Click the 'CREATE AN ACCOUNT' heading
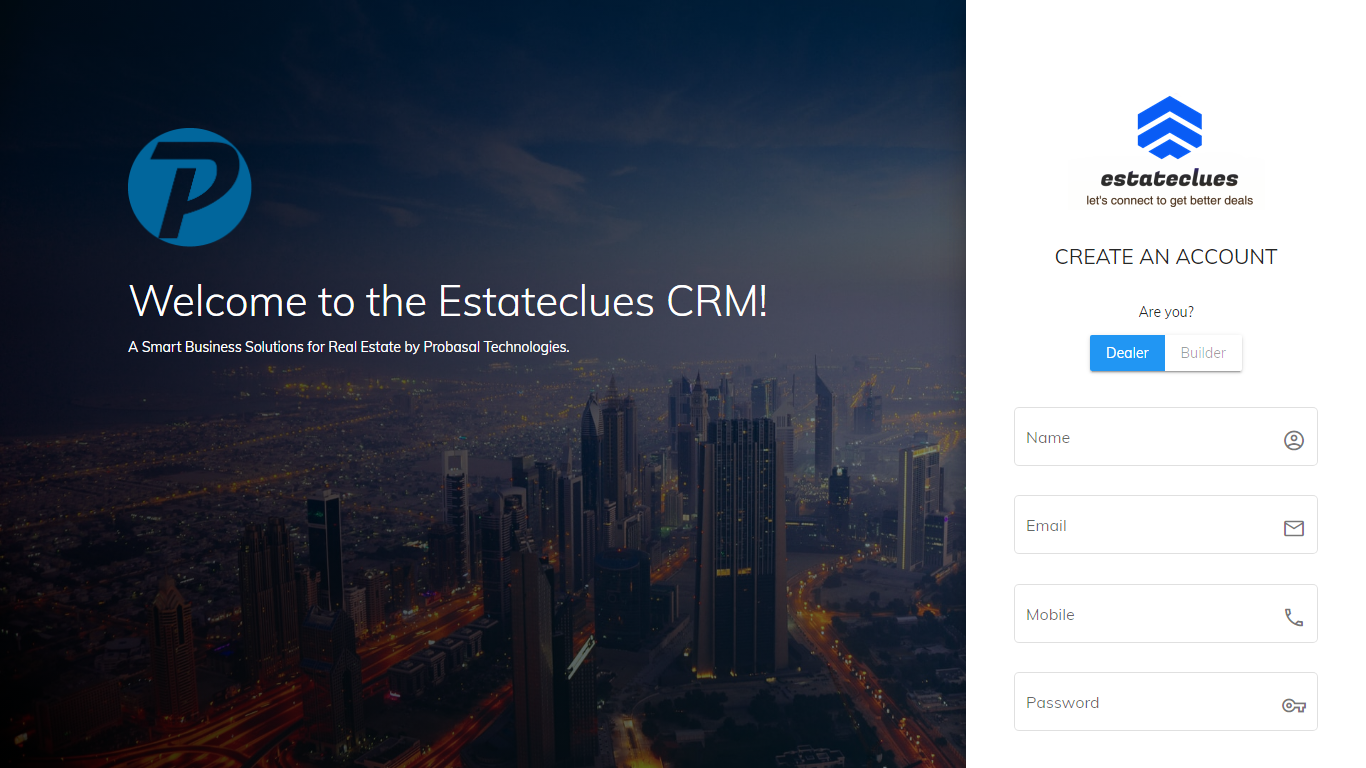This screenshot has width=1366, height=768. [x=1166, y=257]
